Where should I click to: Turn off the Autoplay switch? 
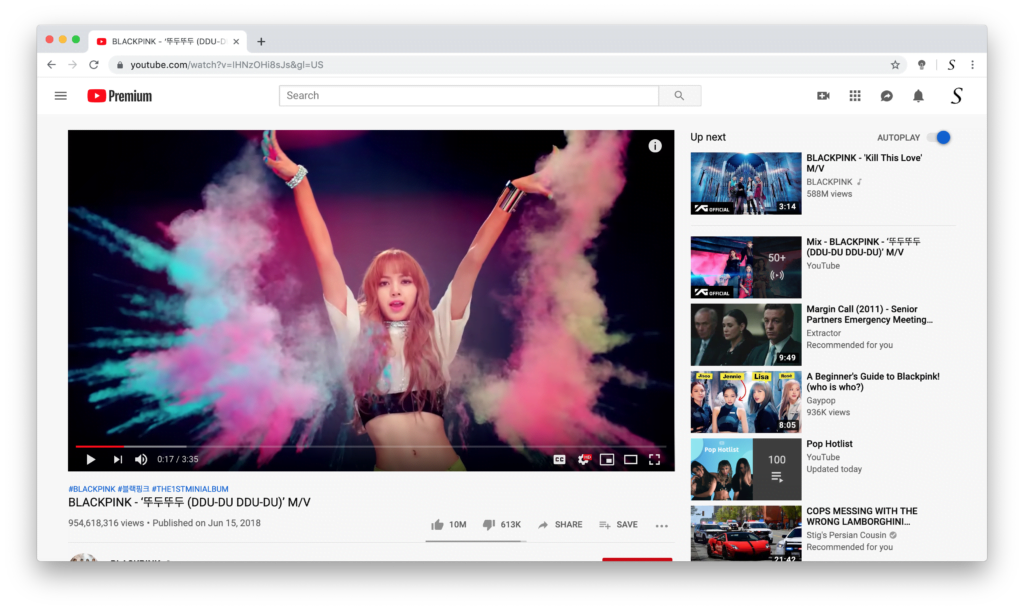pos(940,138)
